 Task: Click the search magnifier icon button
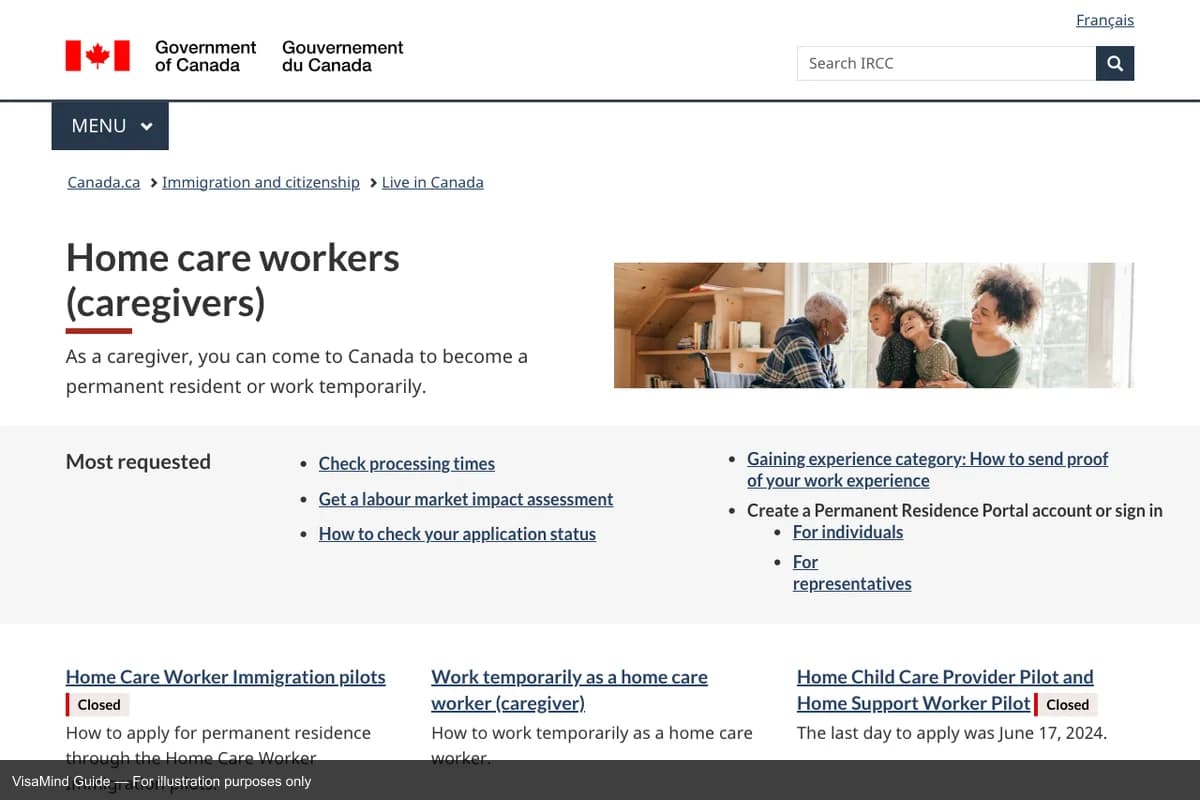coord(1115,63)
